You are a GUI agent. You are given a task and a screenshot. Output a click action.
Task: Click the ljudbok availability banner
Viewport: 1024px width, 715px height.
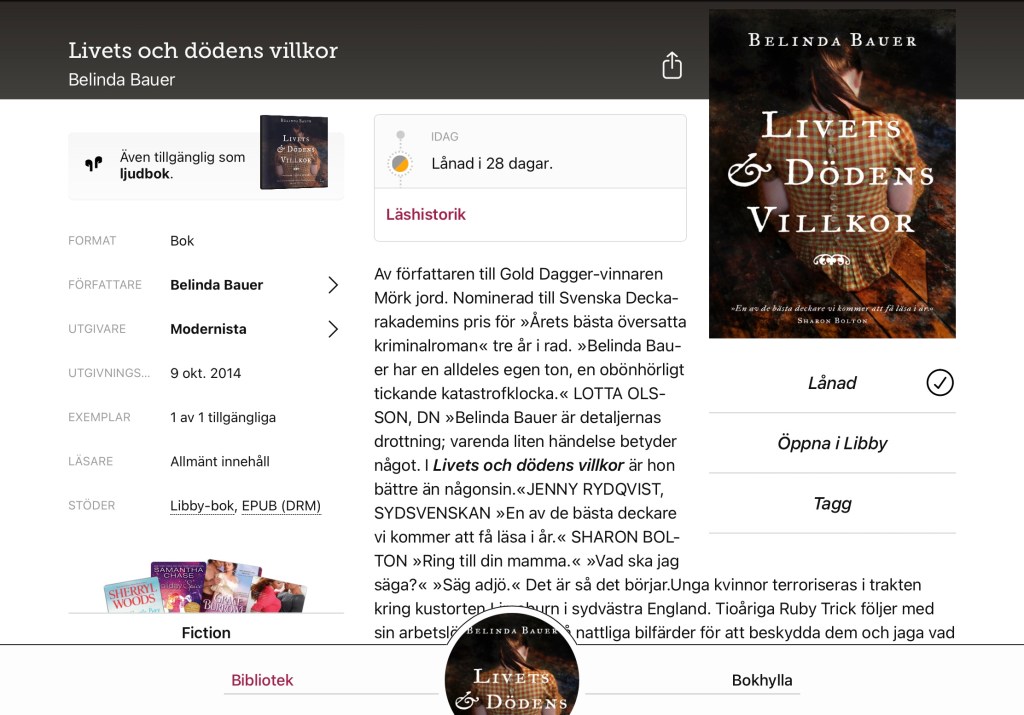click(x=206, y=166)
